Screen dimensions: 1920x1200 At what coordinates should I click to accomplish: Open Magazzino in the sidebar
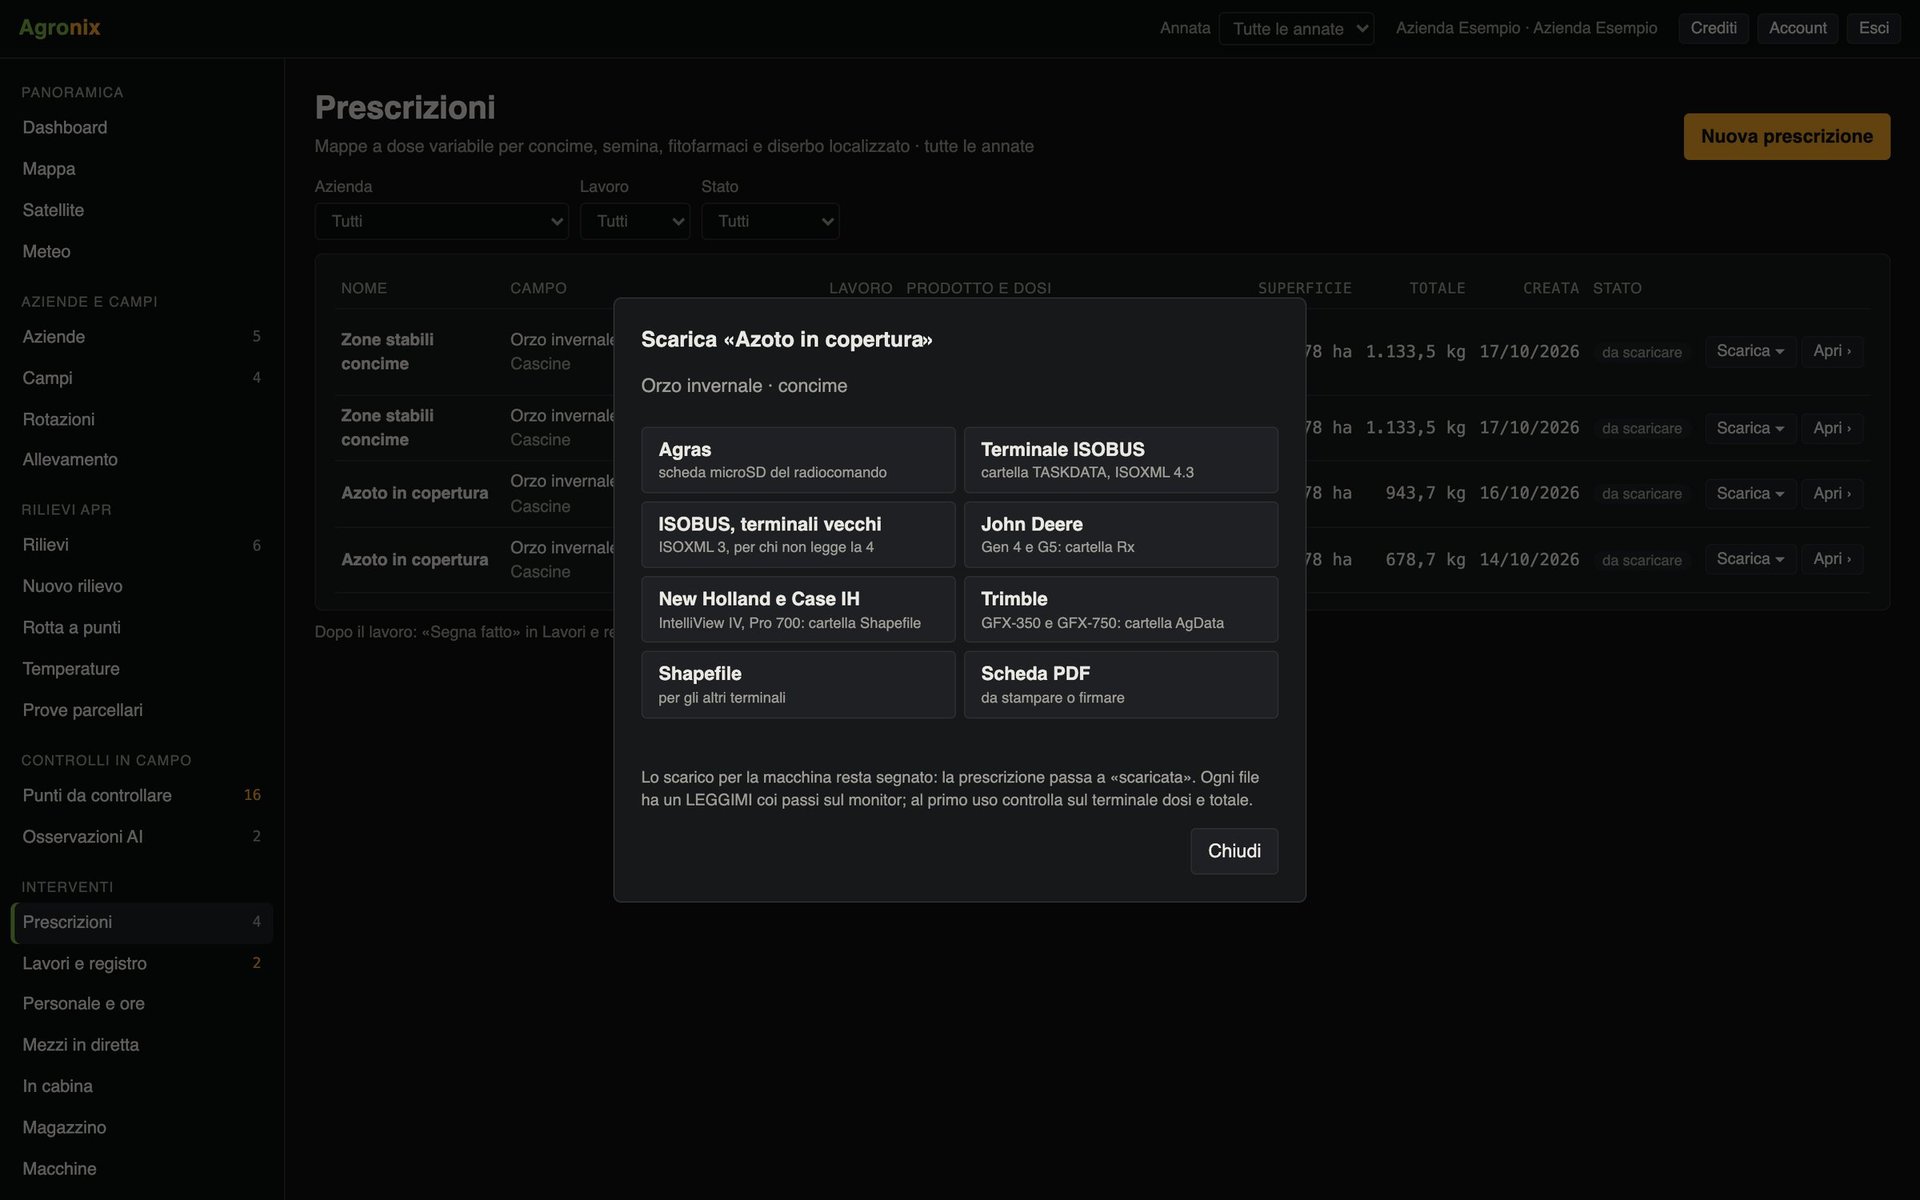click(141, 1127)
